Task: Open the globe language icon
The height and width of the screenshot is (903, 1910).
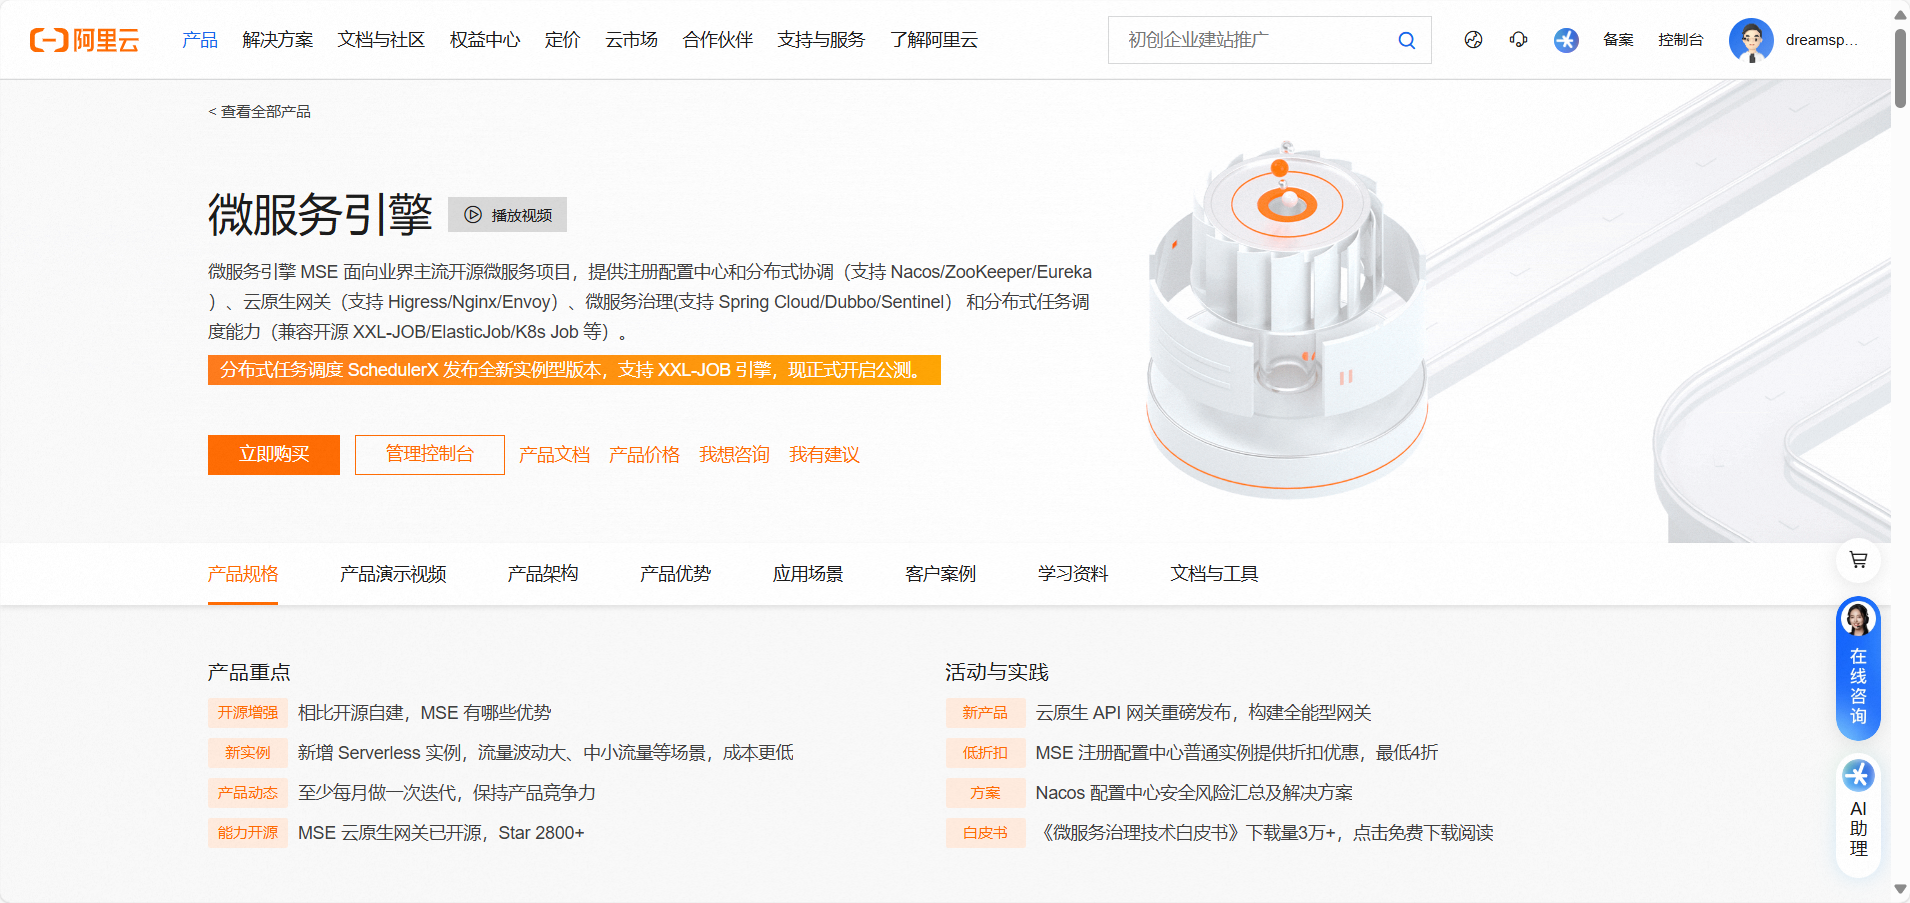Action: (1473, 40)
